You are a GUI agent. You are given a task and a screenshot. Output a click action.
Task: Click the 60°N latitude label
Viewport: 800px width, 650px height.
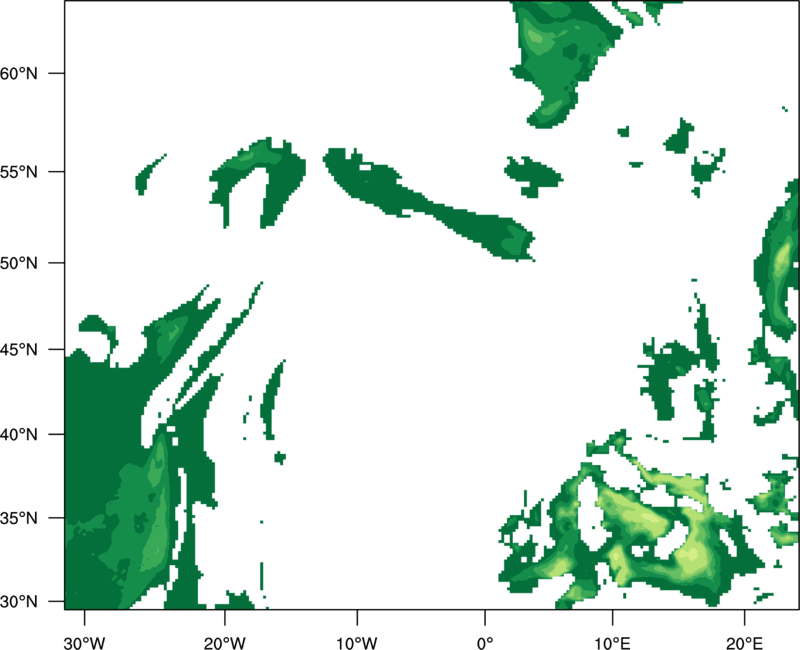pyautogui.click(x=18, y=73)
